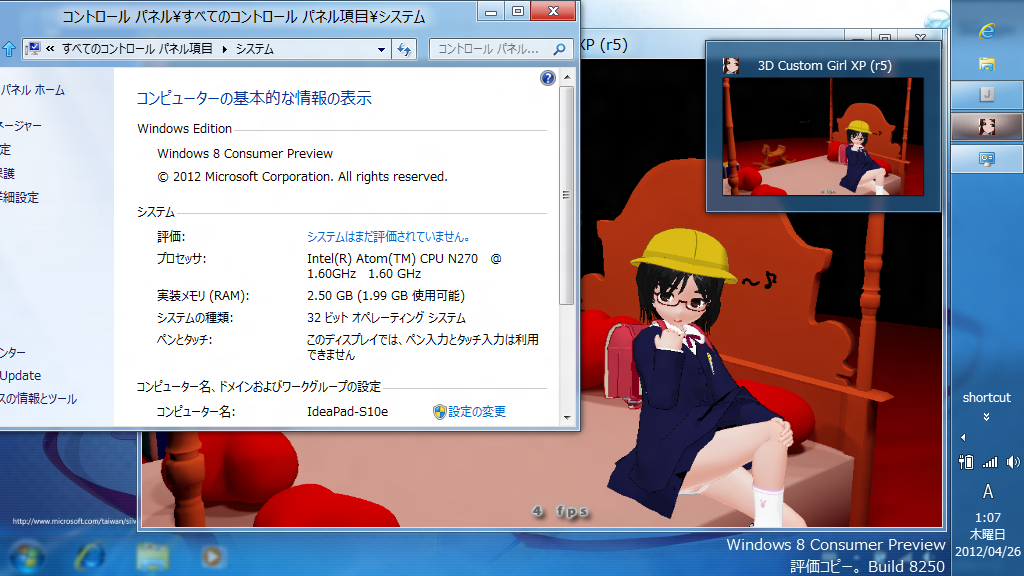1024x576 pixels.
Task: Show hidden notification area icons
Action: 963,438
